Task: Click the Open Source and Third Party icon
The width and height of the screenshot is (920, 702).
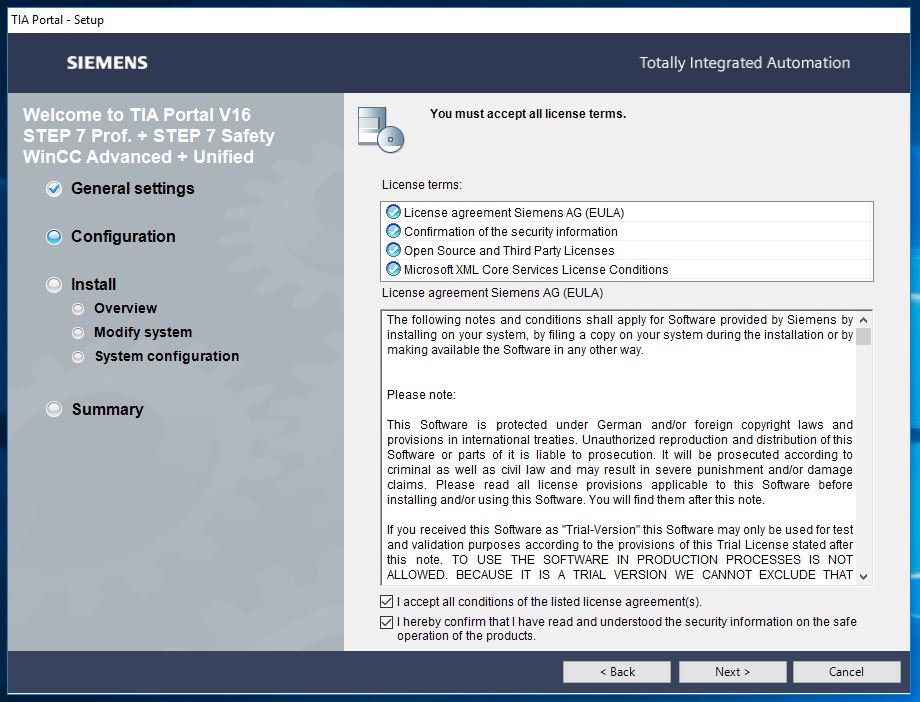Action: (x=393, y=250)
